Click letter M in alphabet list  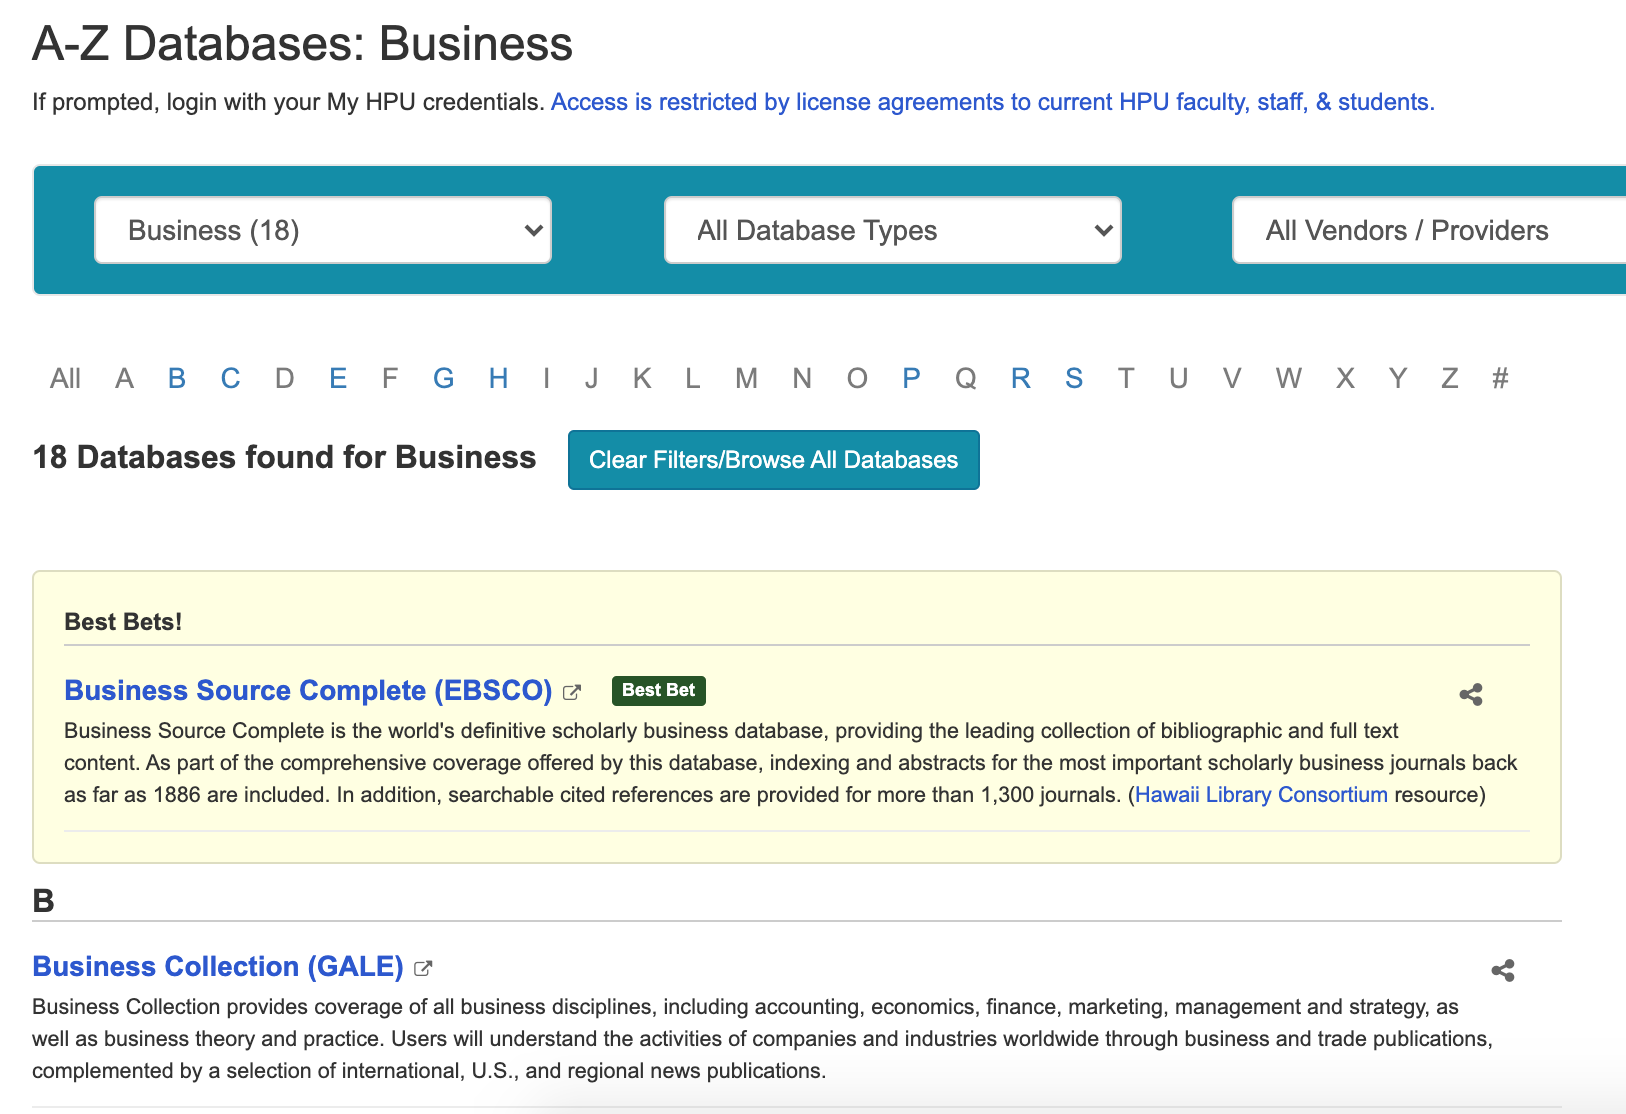(x=746, y=378)
